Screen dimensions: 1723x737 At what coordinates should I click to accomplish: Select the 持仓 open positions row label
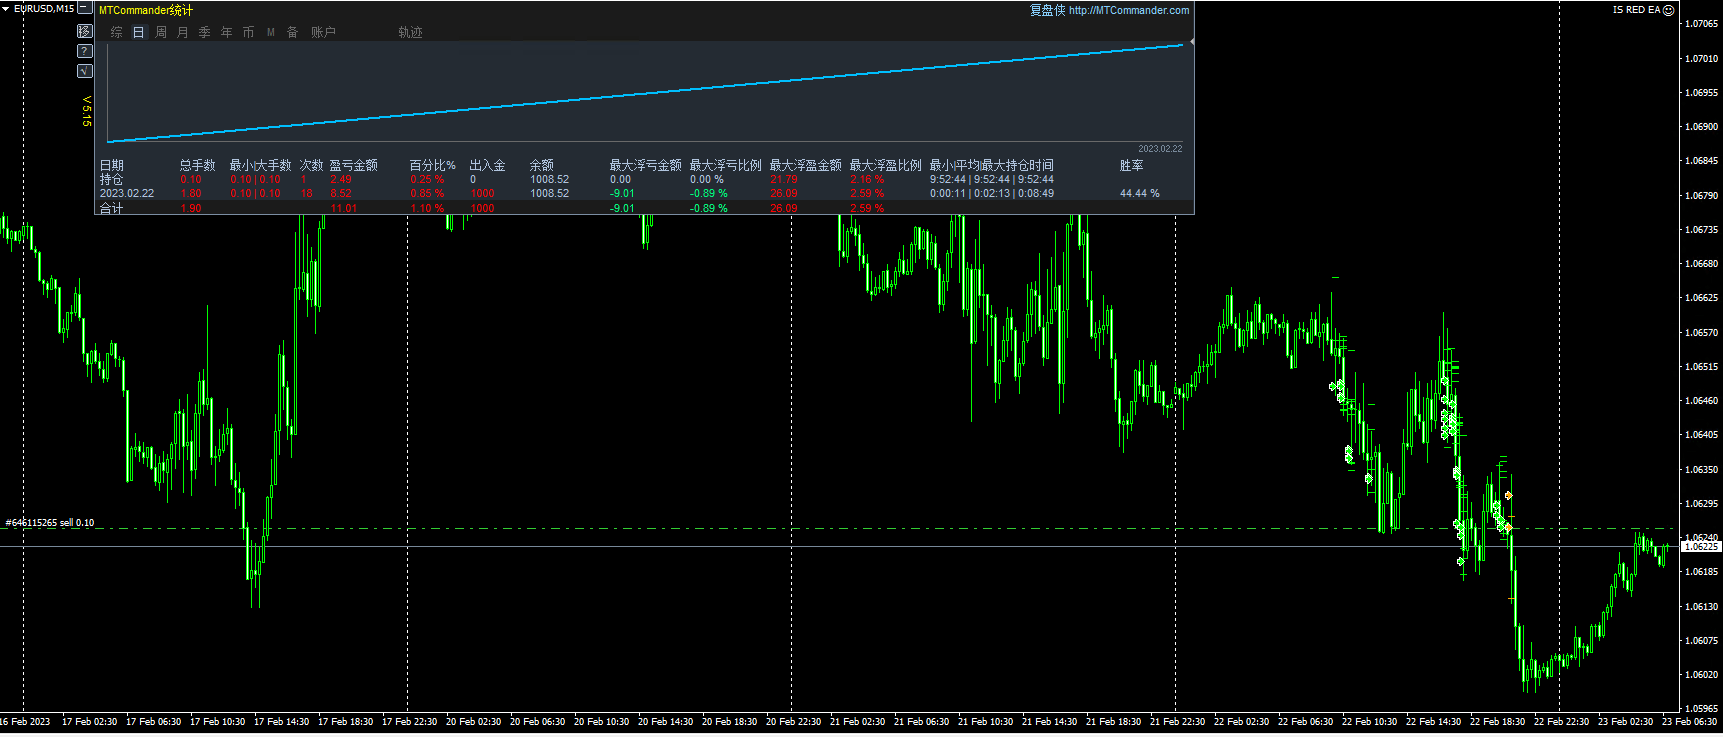click(112, 179)
